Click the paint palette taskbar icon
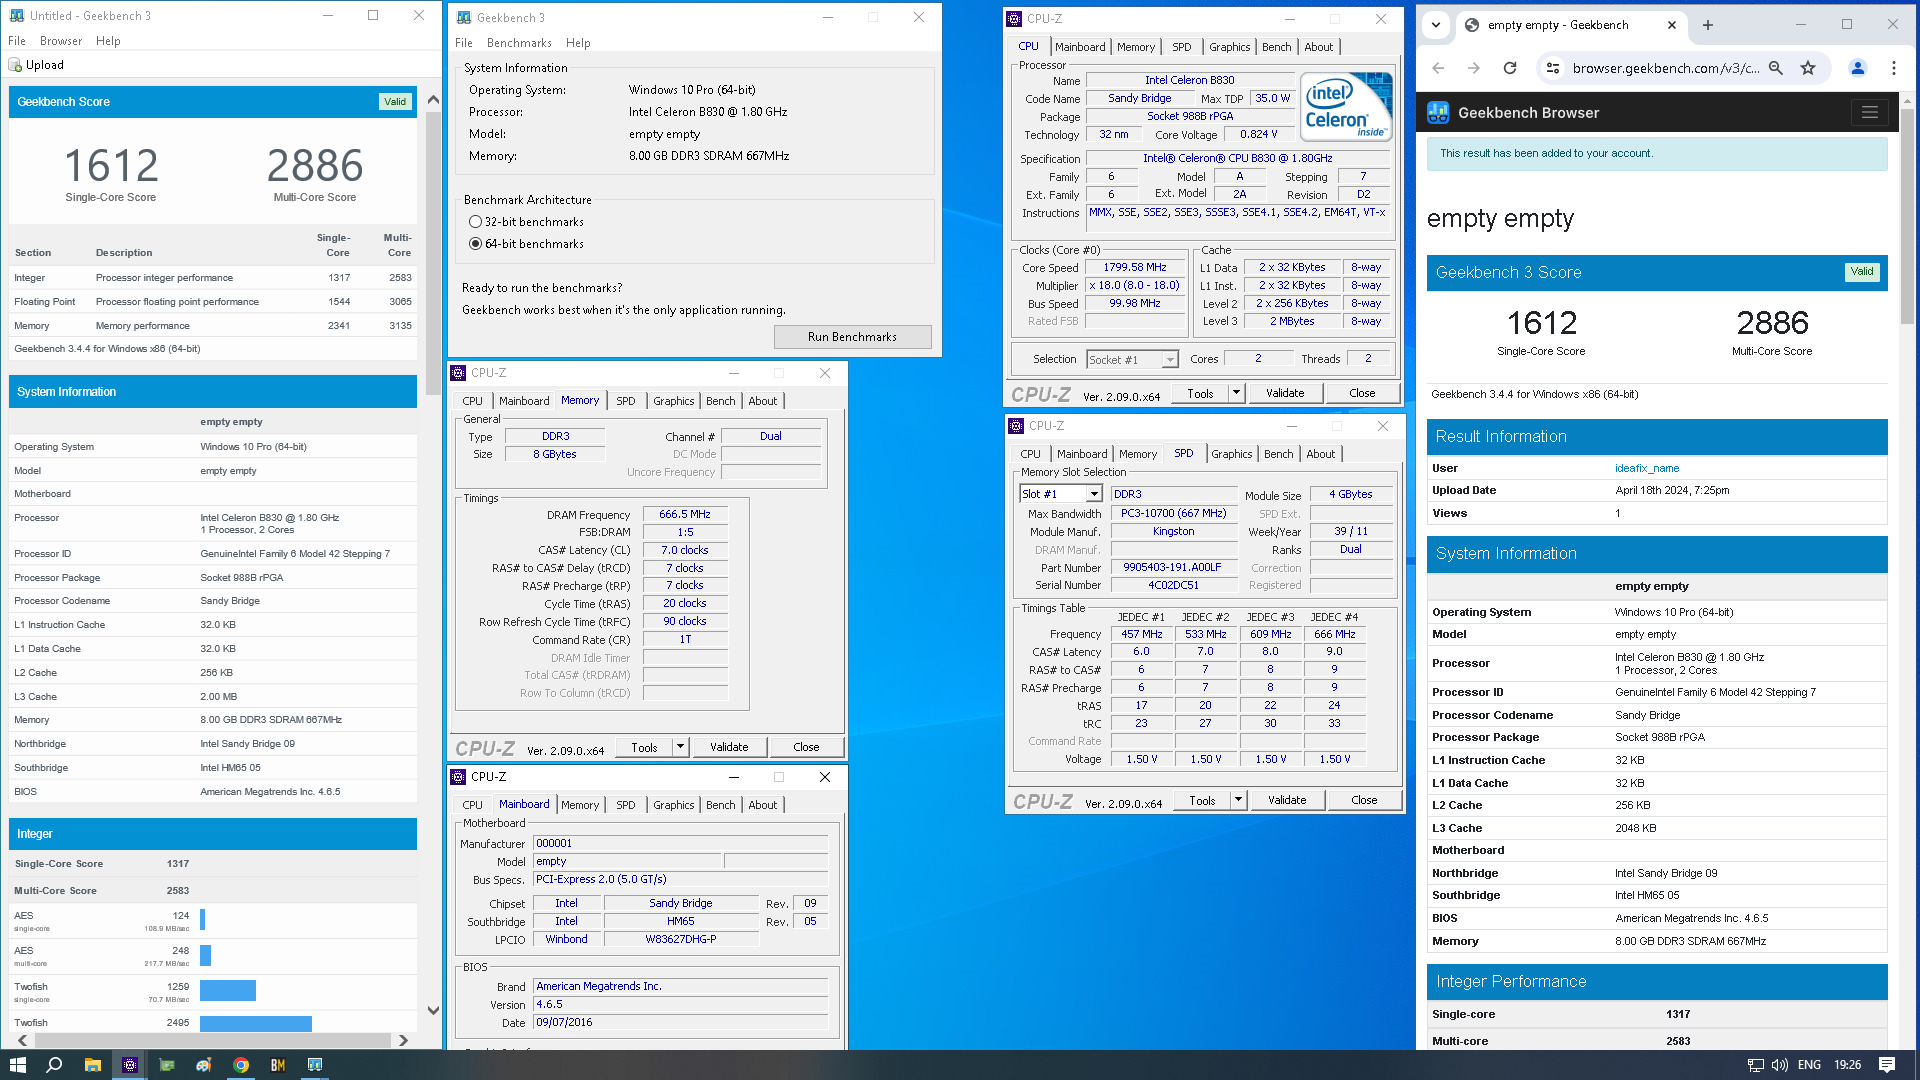The width and height of the screenshot is (1920, 1080). (x=204, y=1065)
